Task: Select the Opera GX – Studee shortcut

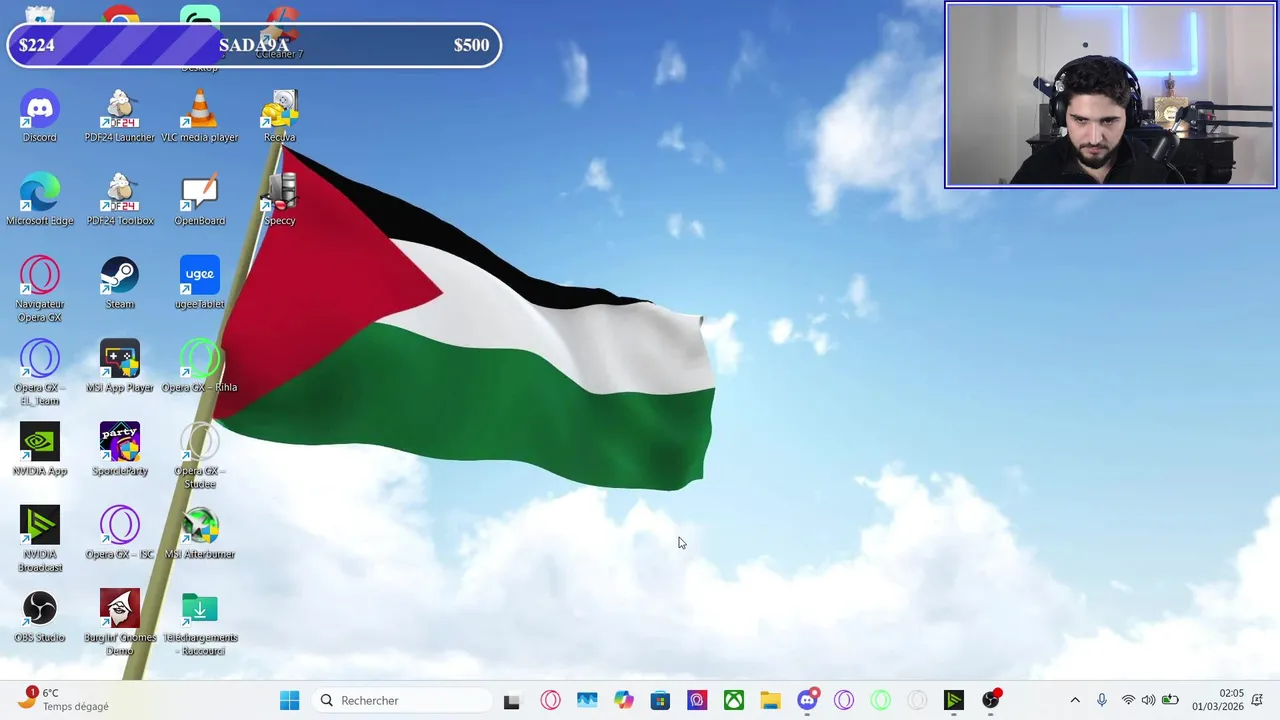Action: 200,456
